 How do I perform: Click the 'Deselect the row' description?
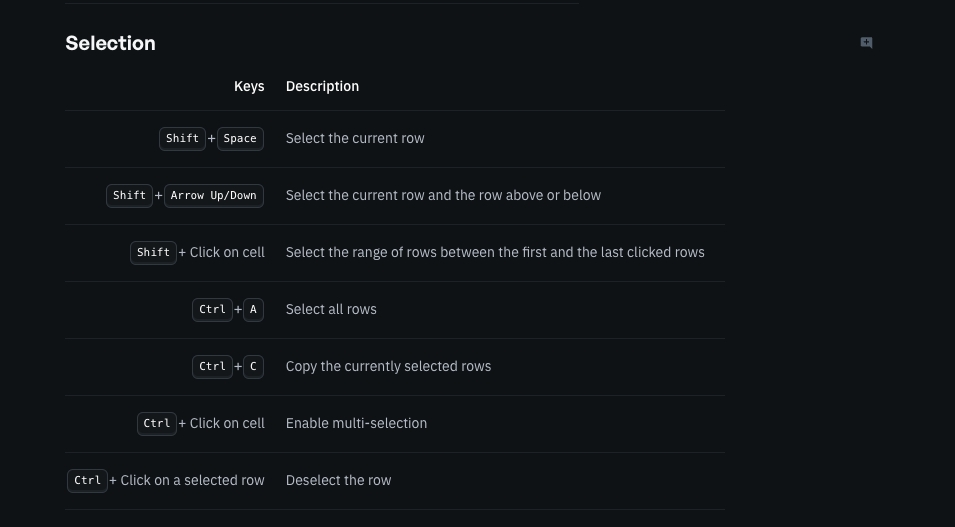click(x=338, y=481)
